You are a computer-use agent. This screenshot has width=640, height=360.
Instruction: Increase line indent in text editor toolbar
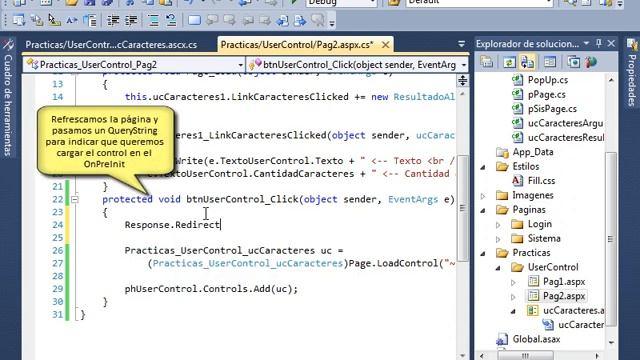131,20
